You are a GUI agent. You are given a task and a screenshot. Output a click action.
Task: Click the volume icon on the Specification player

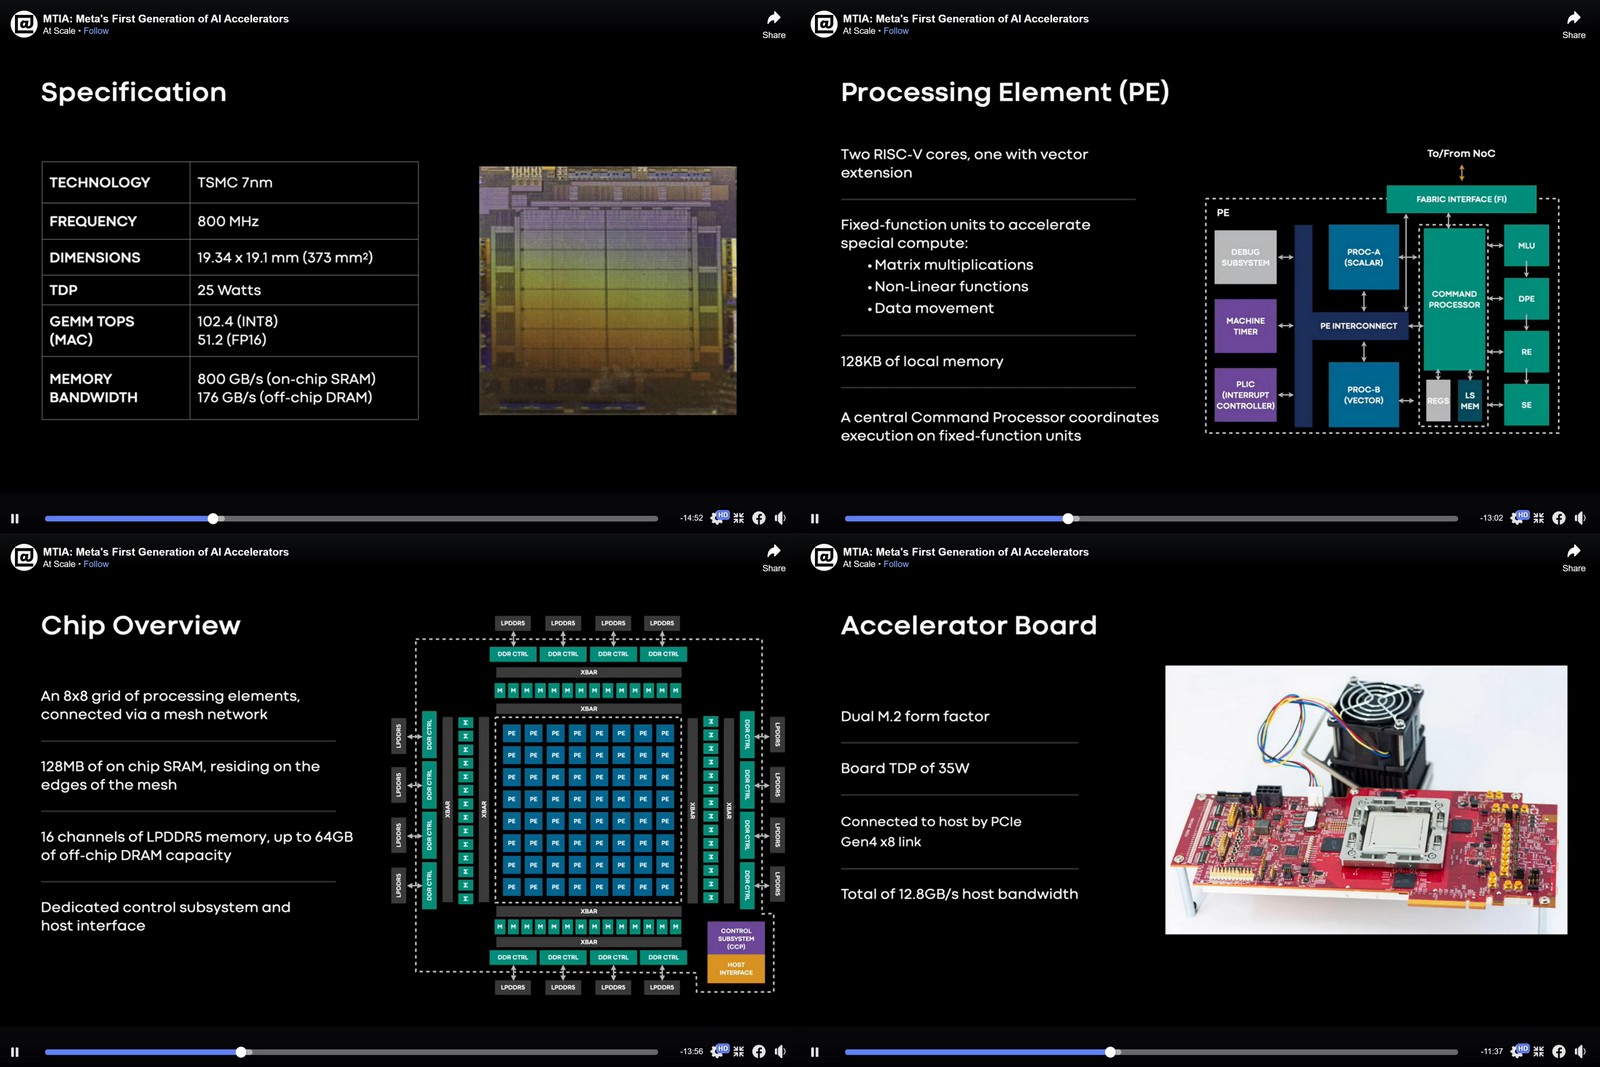pyautogui.click(x=780, y=518)
